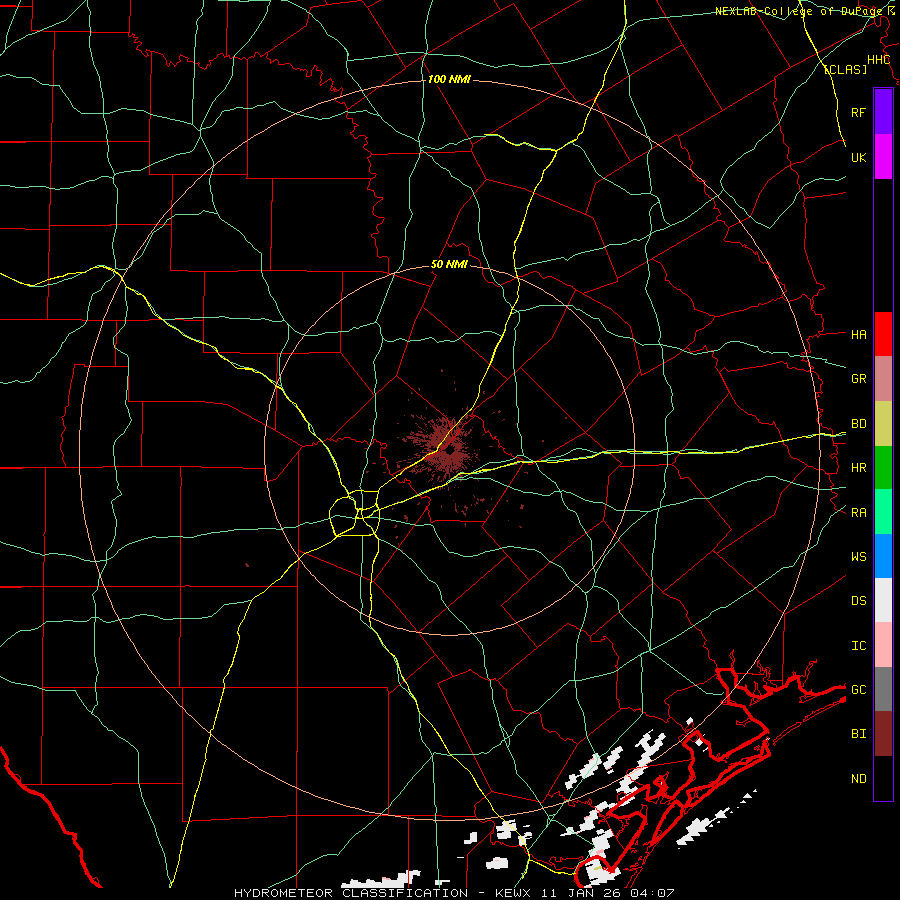The image size is (900, 900).
Task: Click the 'GC' legend label
Action: [x=858, y=690]
